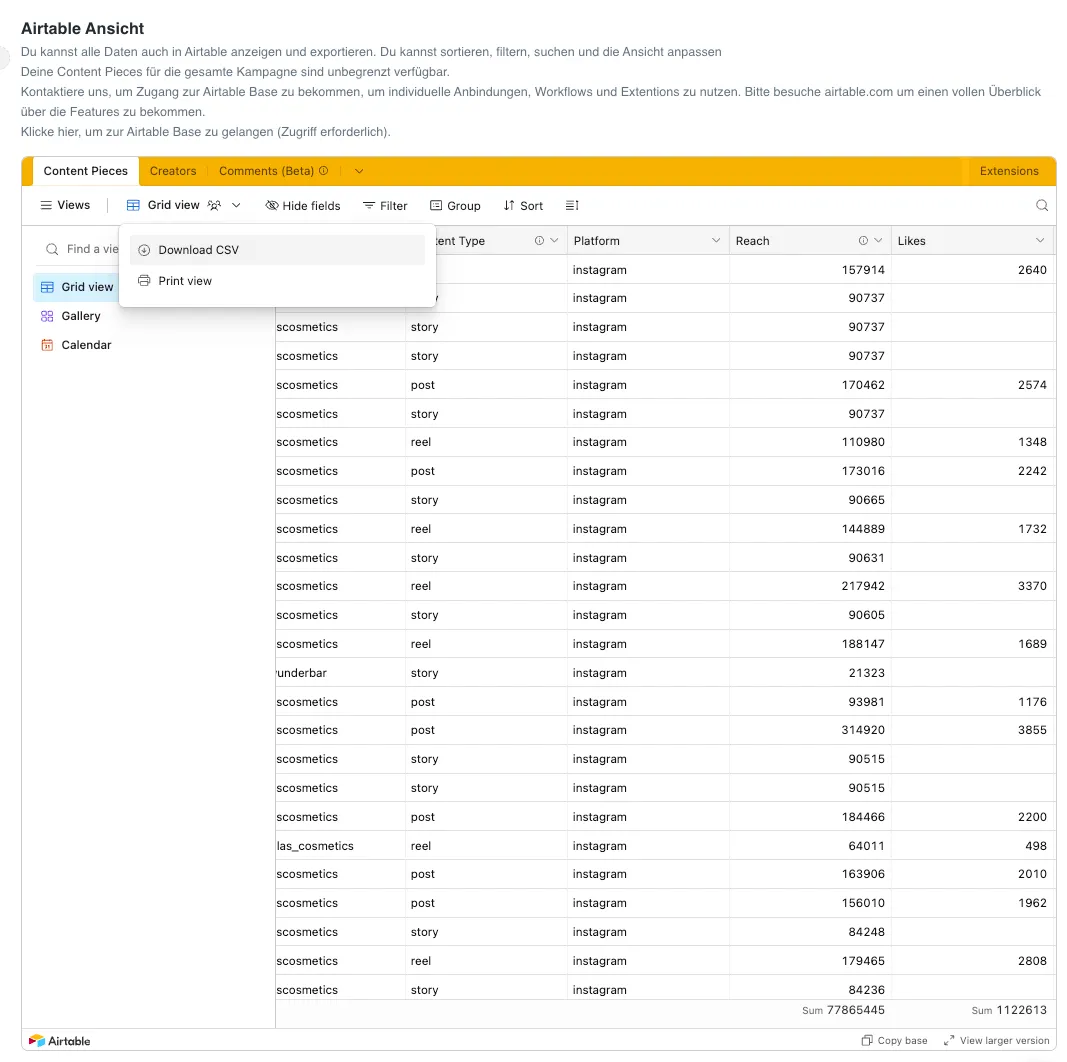Viewport: 1067px width, 1062px height.
Task: Click the Reach cell 93981
Action: point(810,701)
